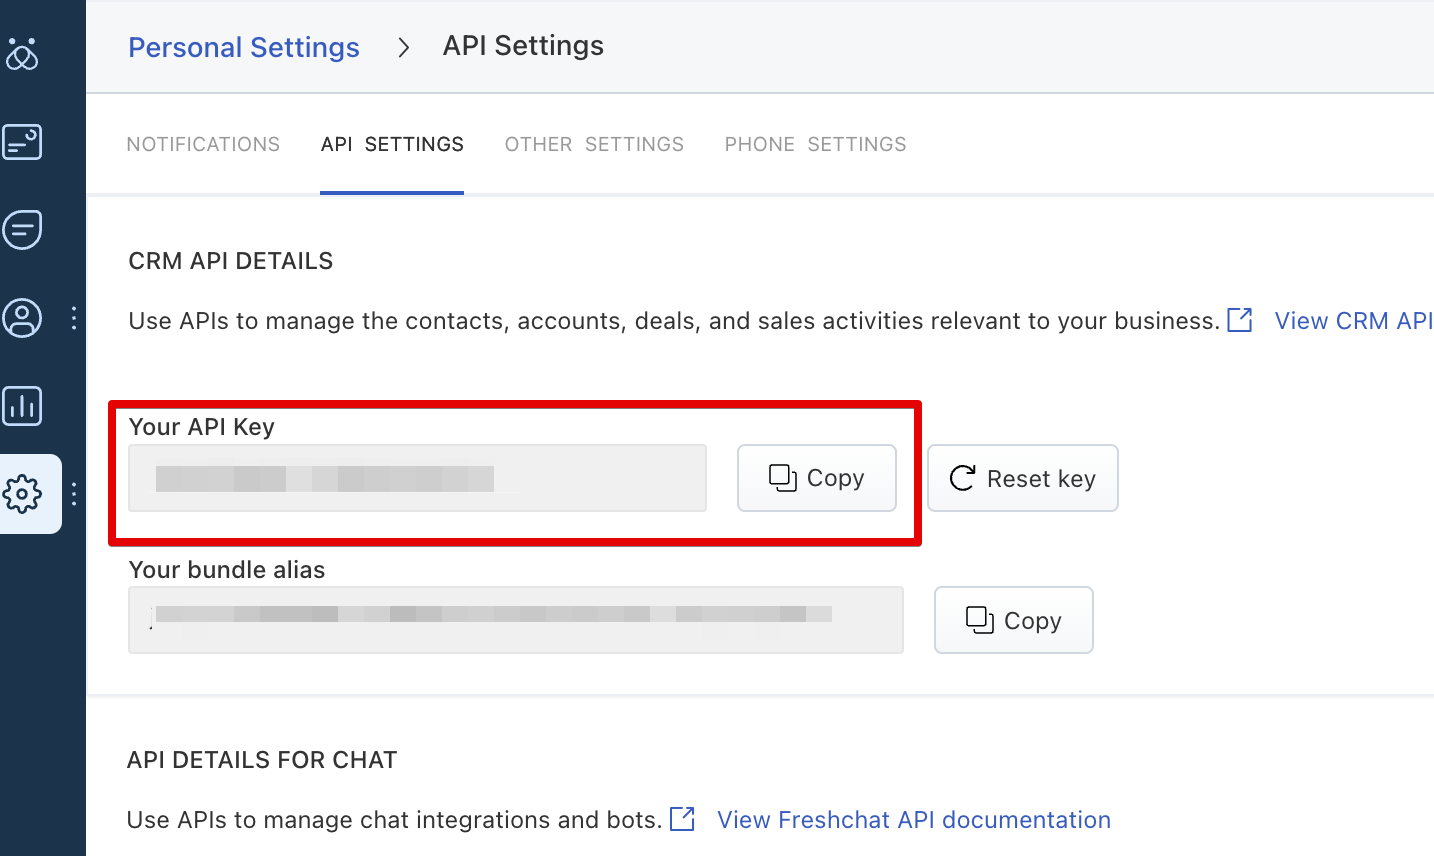Screen dimensions: 1434x856
Task: Open the conversations chat icon in sidebar
Action: click(22, 230)
